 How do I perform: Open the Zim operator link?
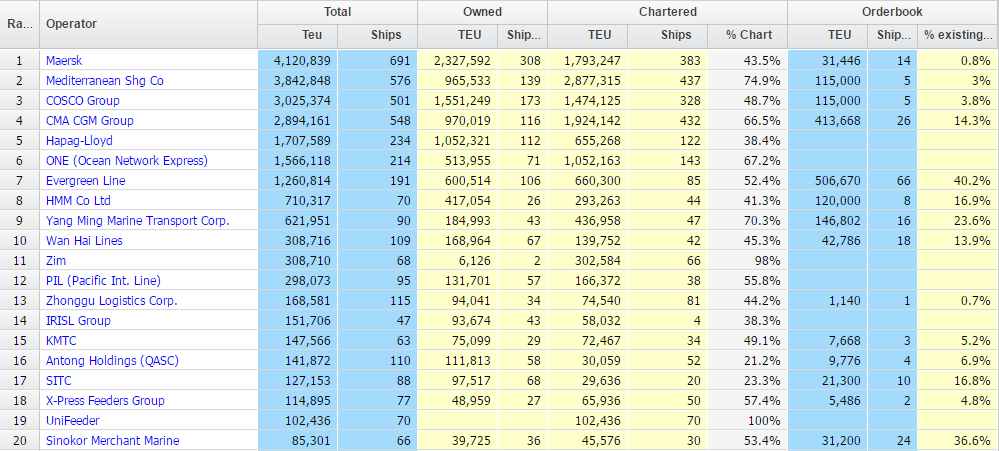coord(56,261)
